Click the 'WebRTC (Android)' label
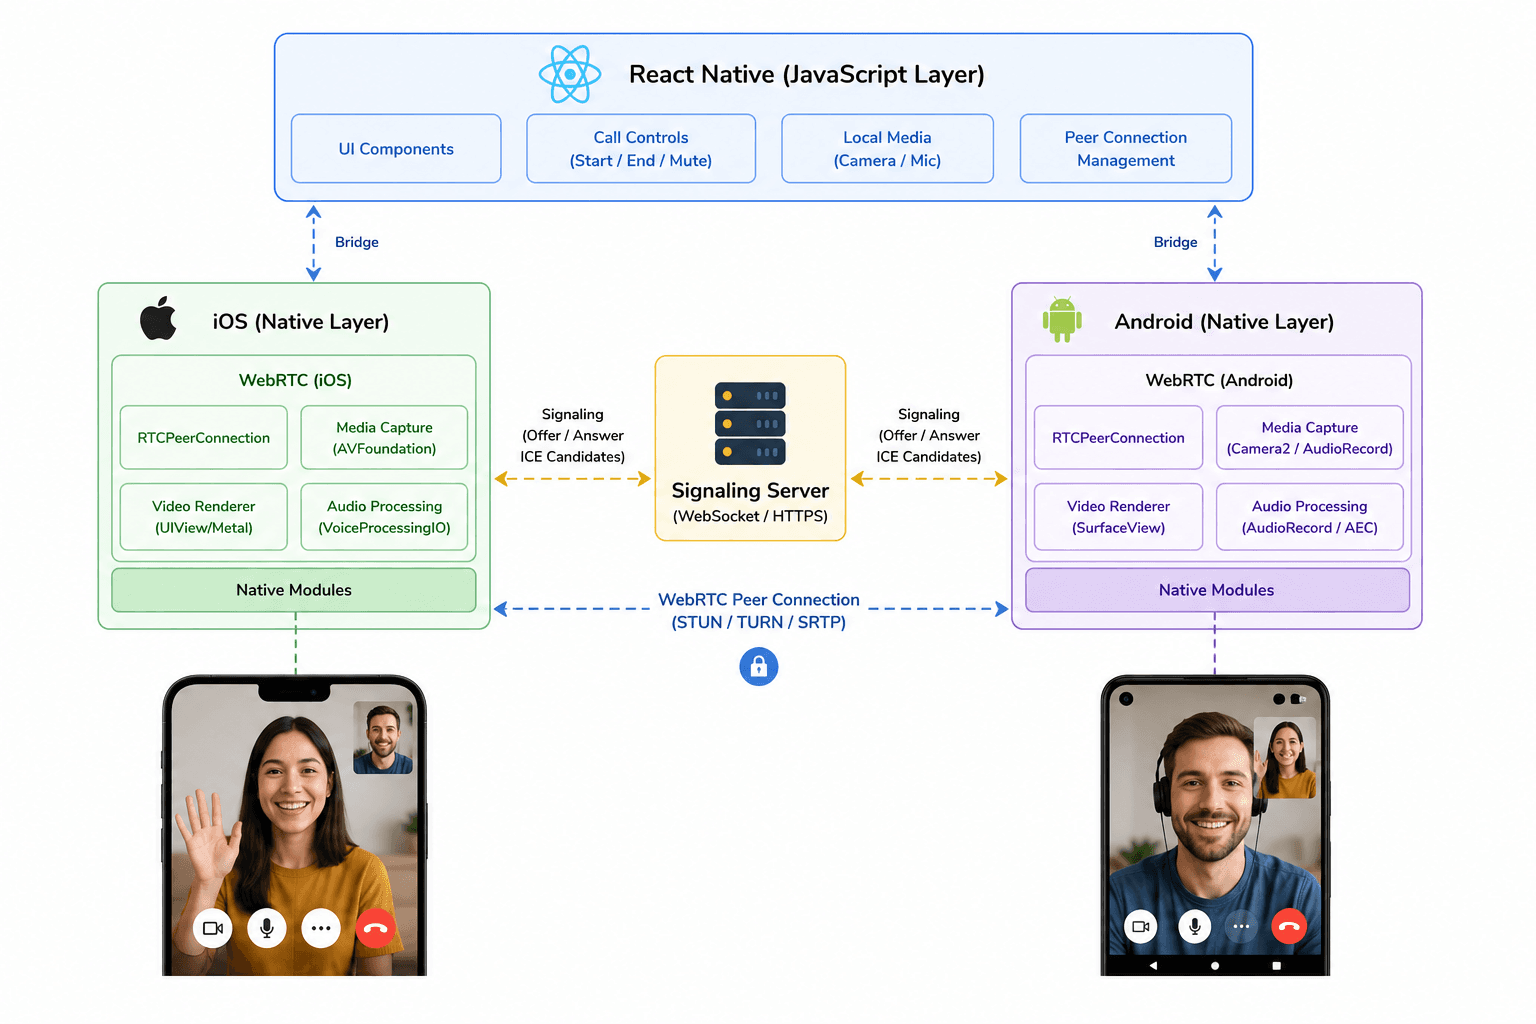This screenshot has width=1536, height=1024. pos(1219,380)
